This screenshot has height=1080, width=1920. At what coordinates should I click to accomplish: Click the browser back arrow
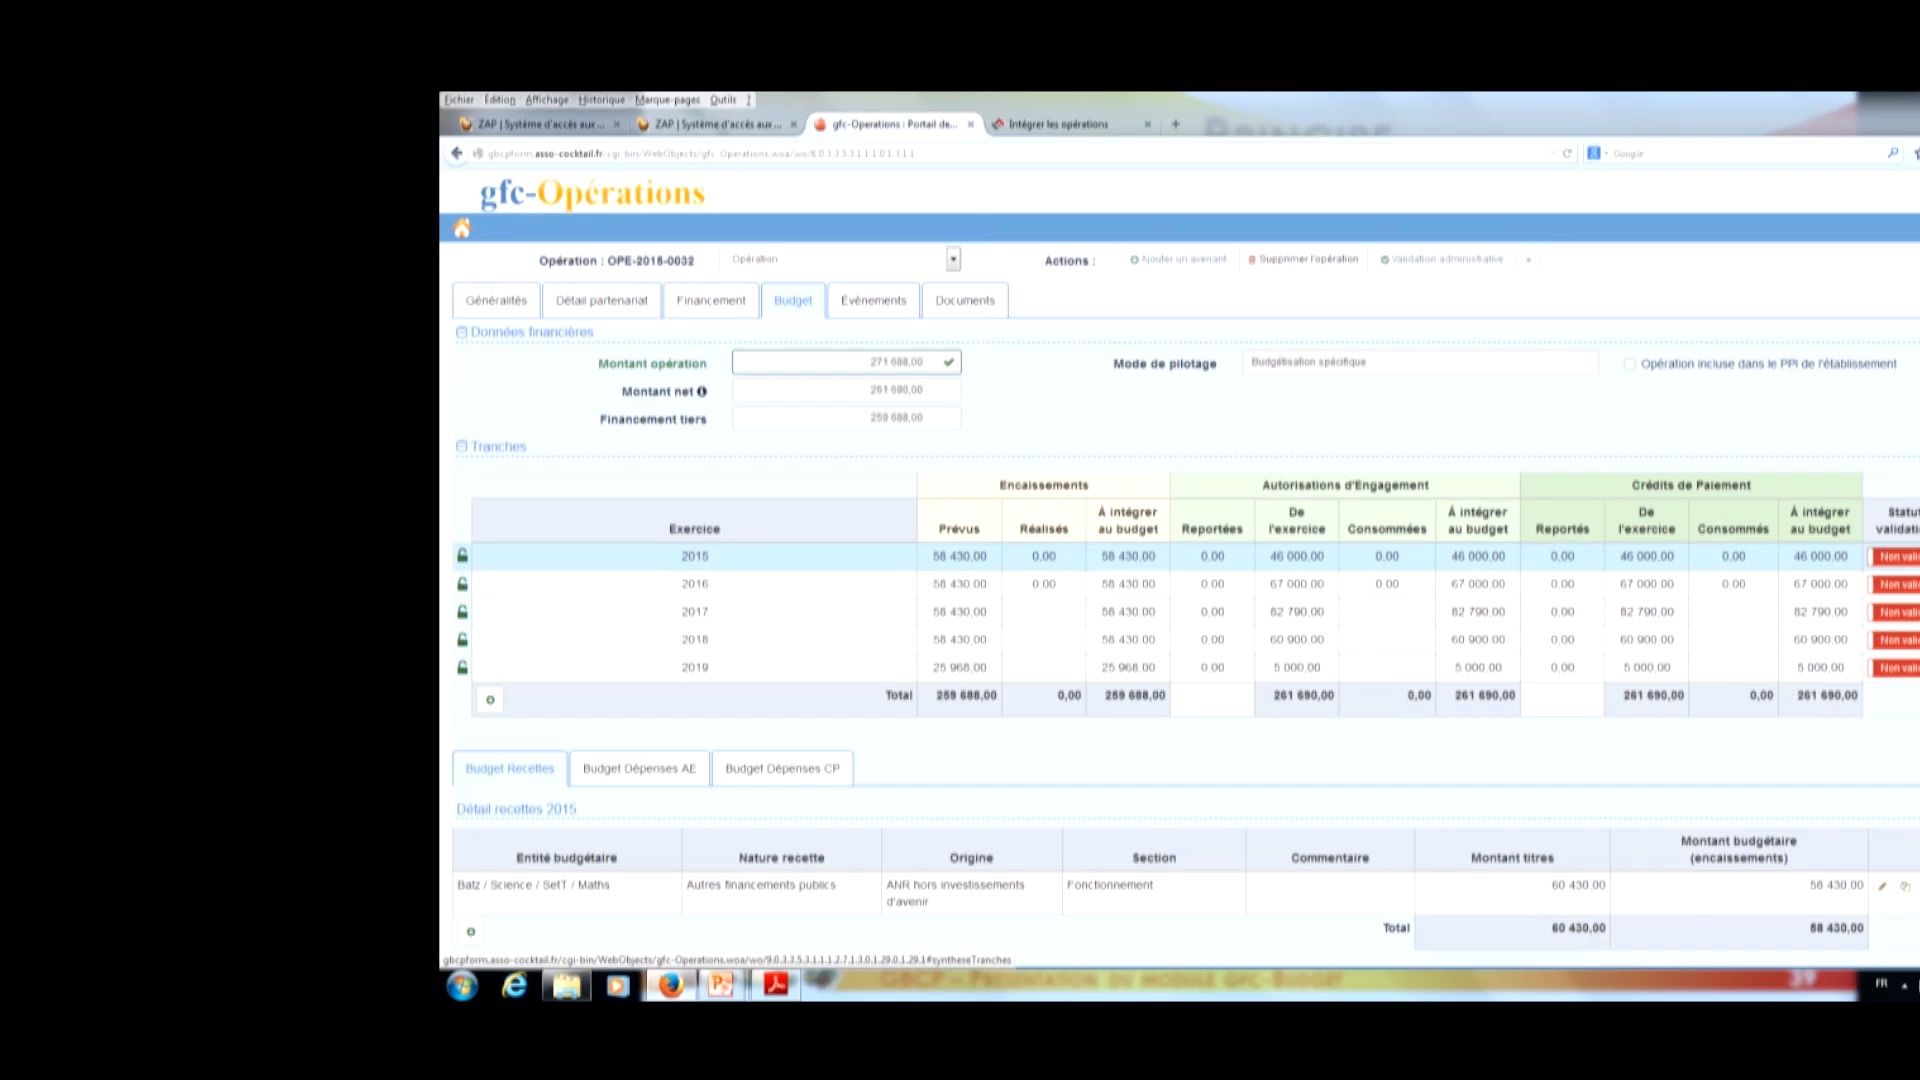point(457,153)
